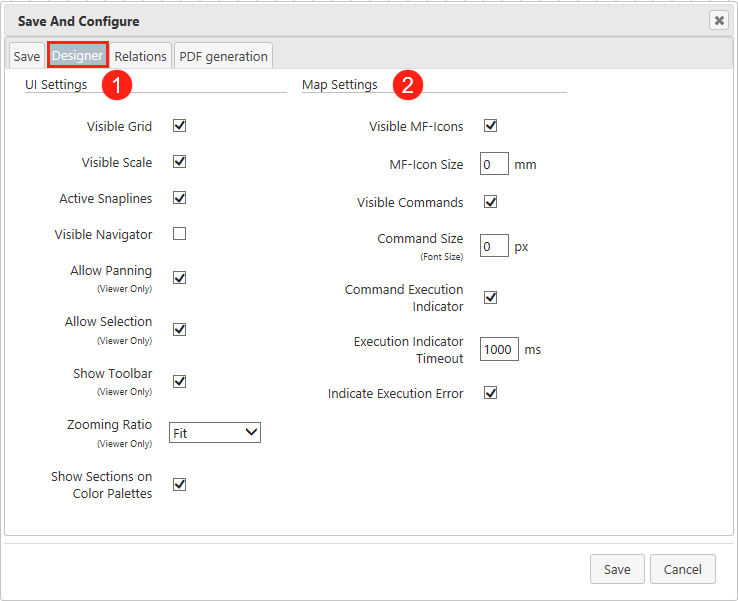The height and width of the screenshot is (601, 738).
Task: Select the Designer tab
Action: (x=78, y=57)
